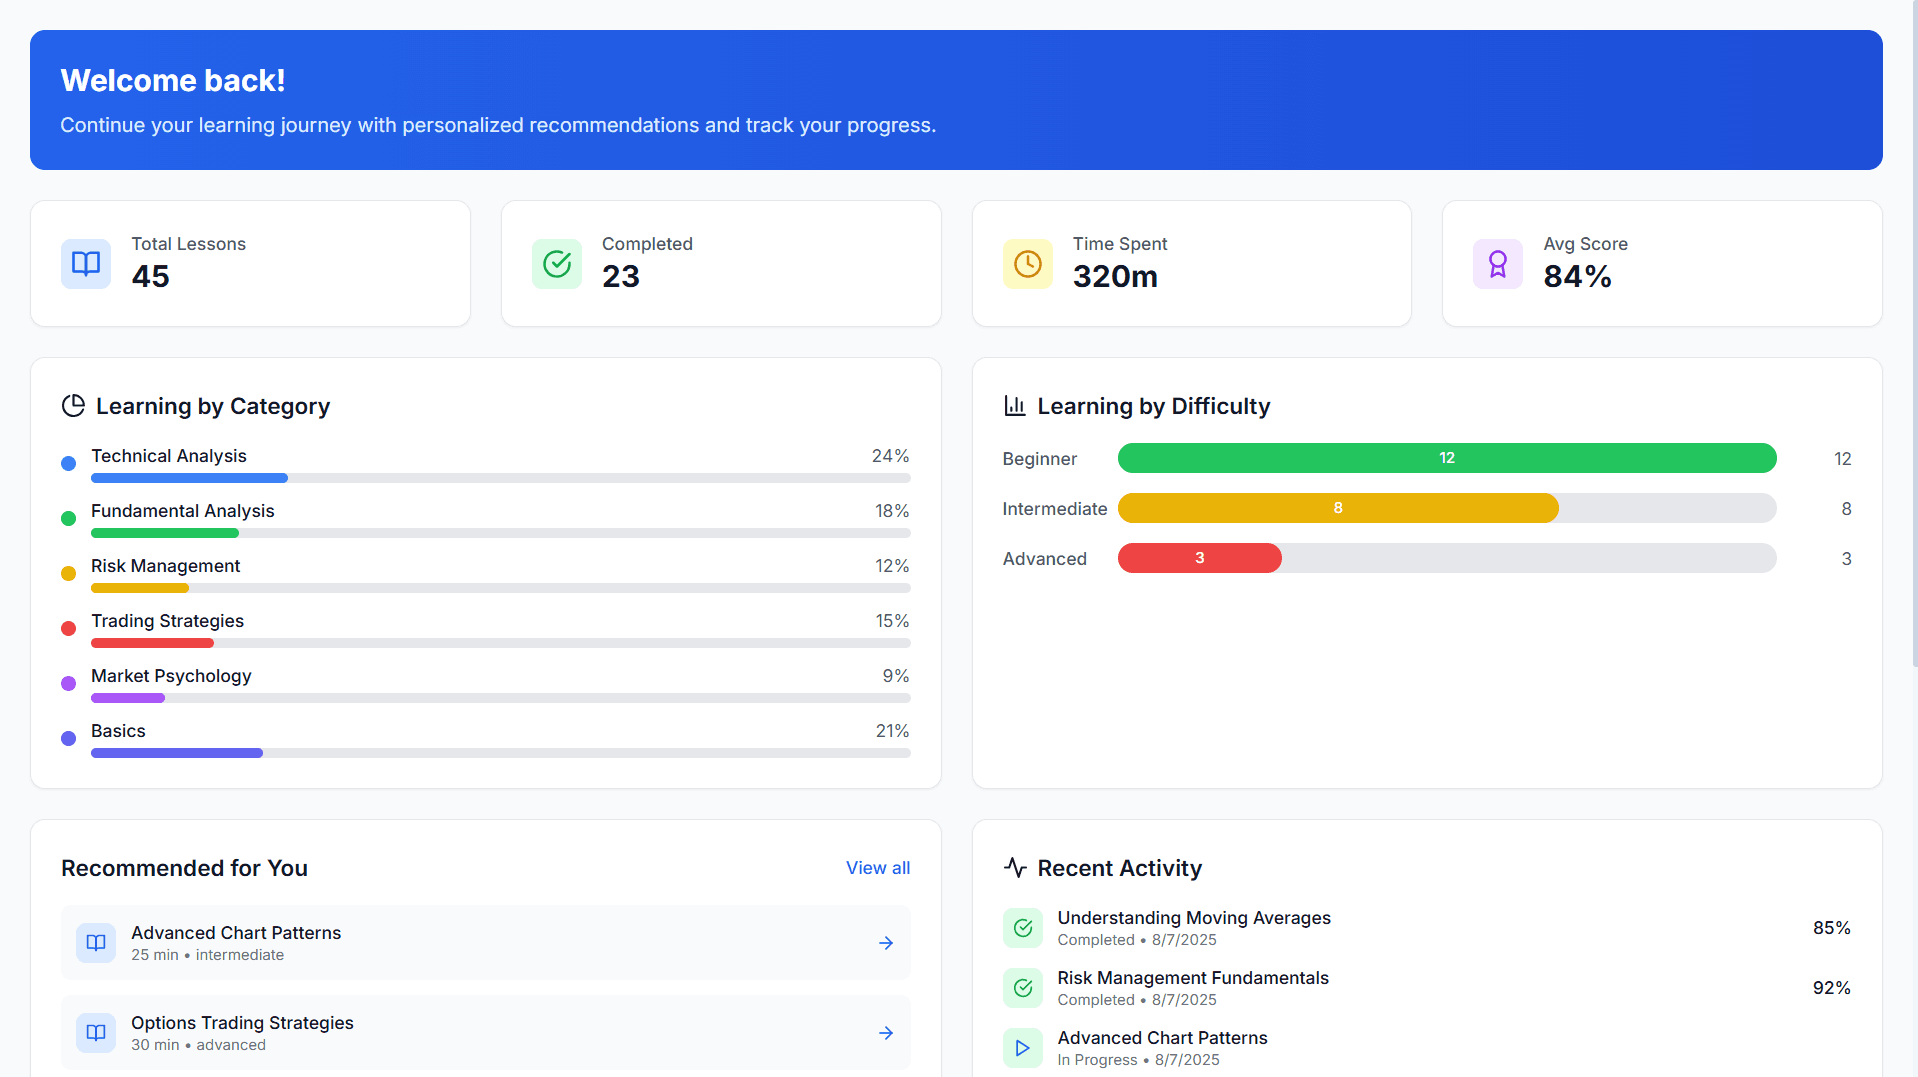Click the Completed green checkmark icon

(557, 264)
